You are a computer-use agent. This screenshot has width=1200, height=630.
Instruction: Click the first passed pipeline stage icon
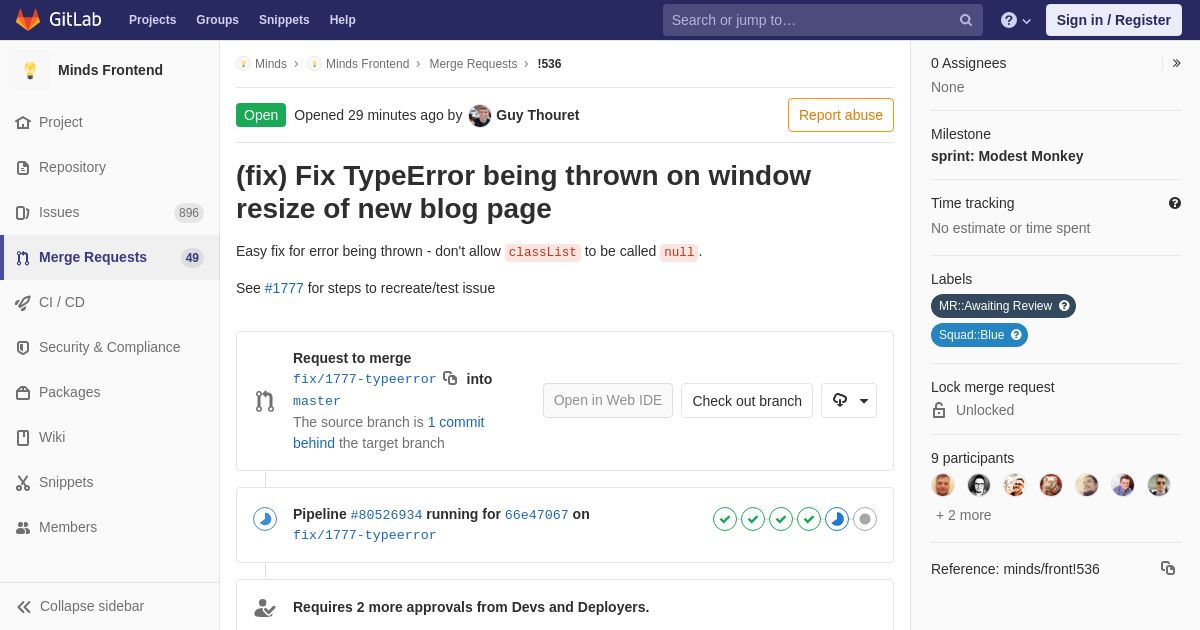(x=725, y=519)
